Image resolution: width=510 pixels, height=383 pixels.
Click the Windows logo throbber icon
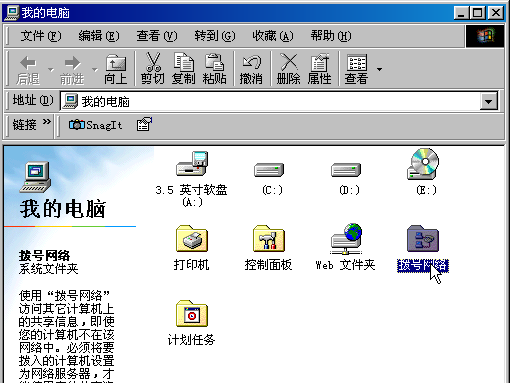(485, 36)
